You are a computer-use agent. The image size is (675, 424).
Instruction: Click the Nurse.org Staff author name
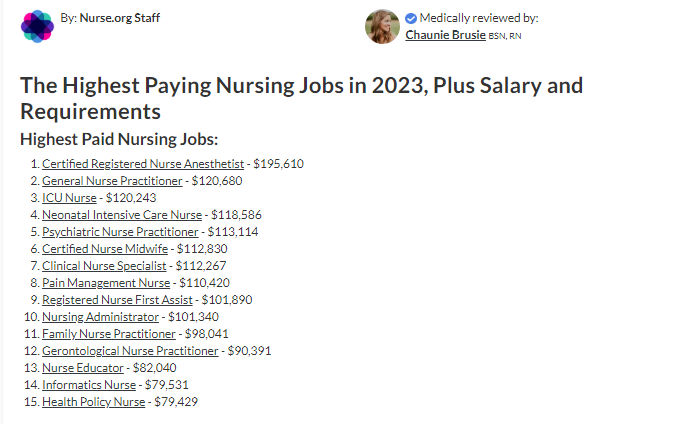[x=120, y=18]
